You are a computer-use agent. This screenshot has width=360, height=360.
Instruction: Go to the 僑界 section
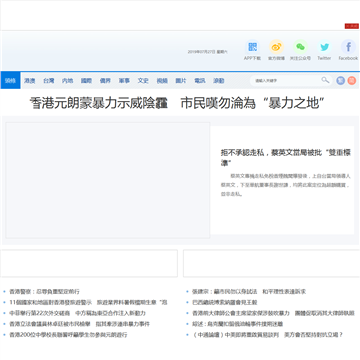pos(105,81)
